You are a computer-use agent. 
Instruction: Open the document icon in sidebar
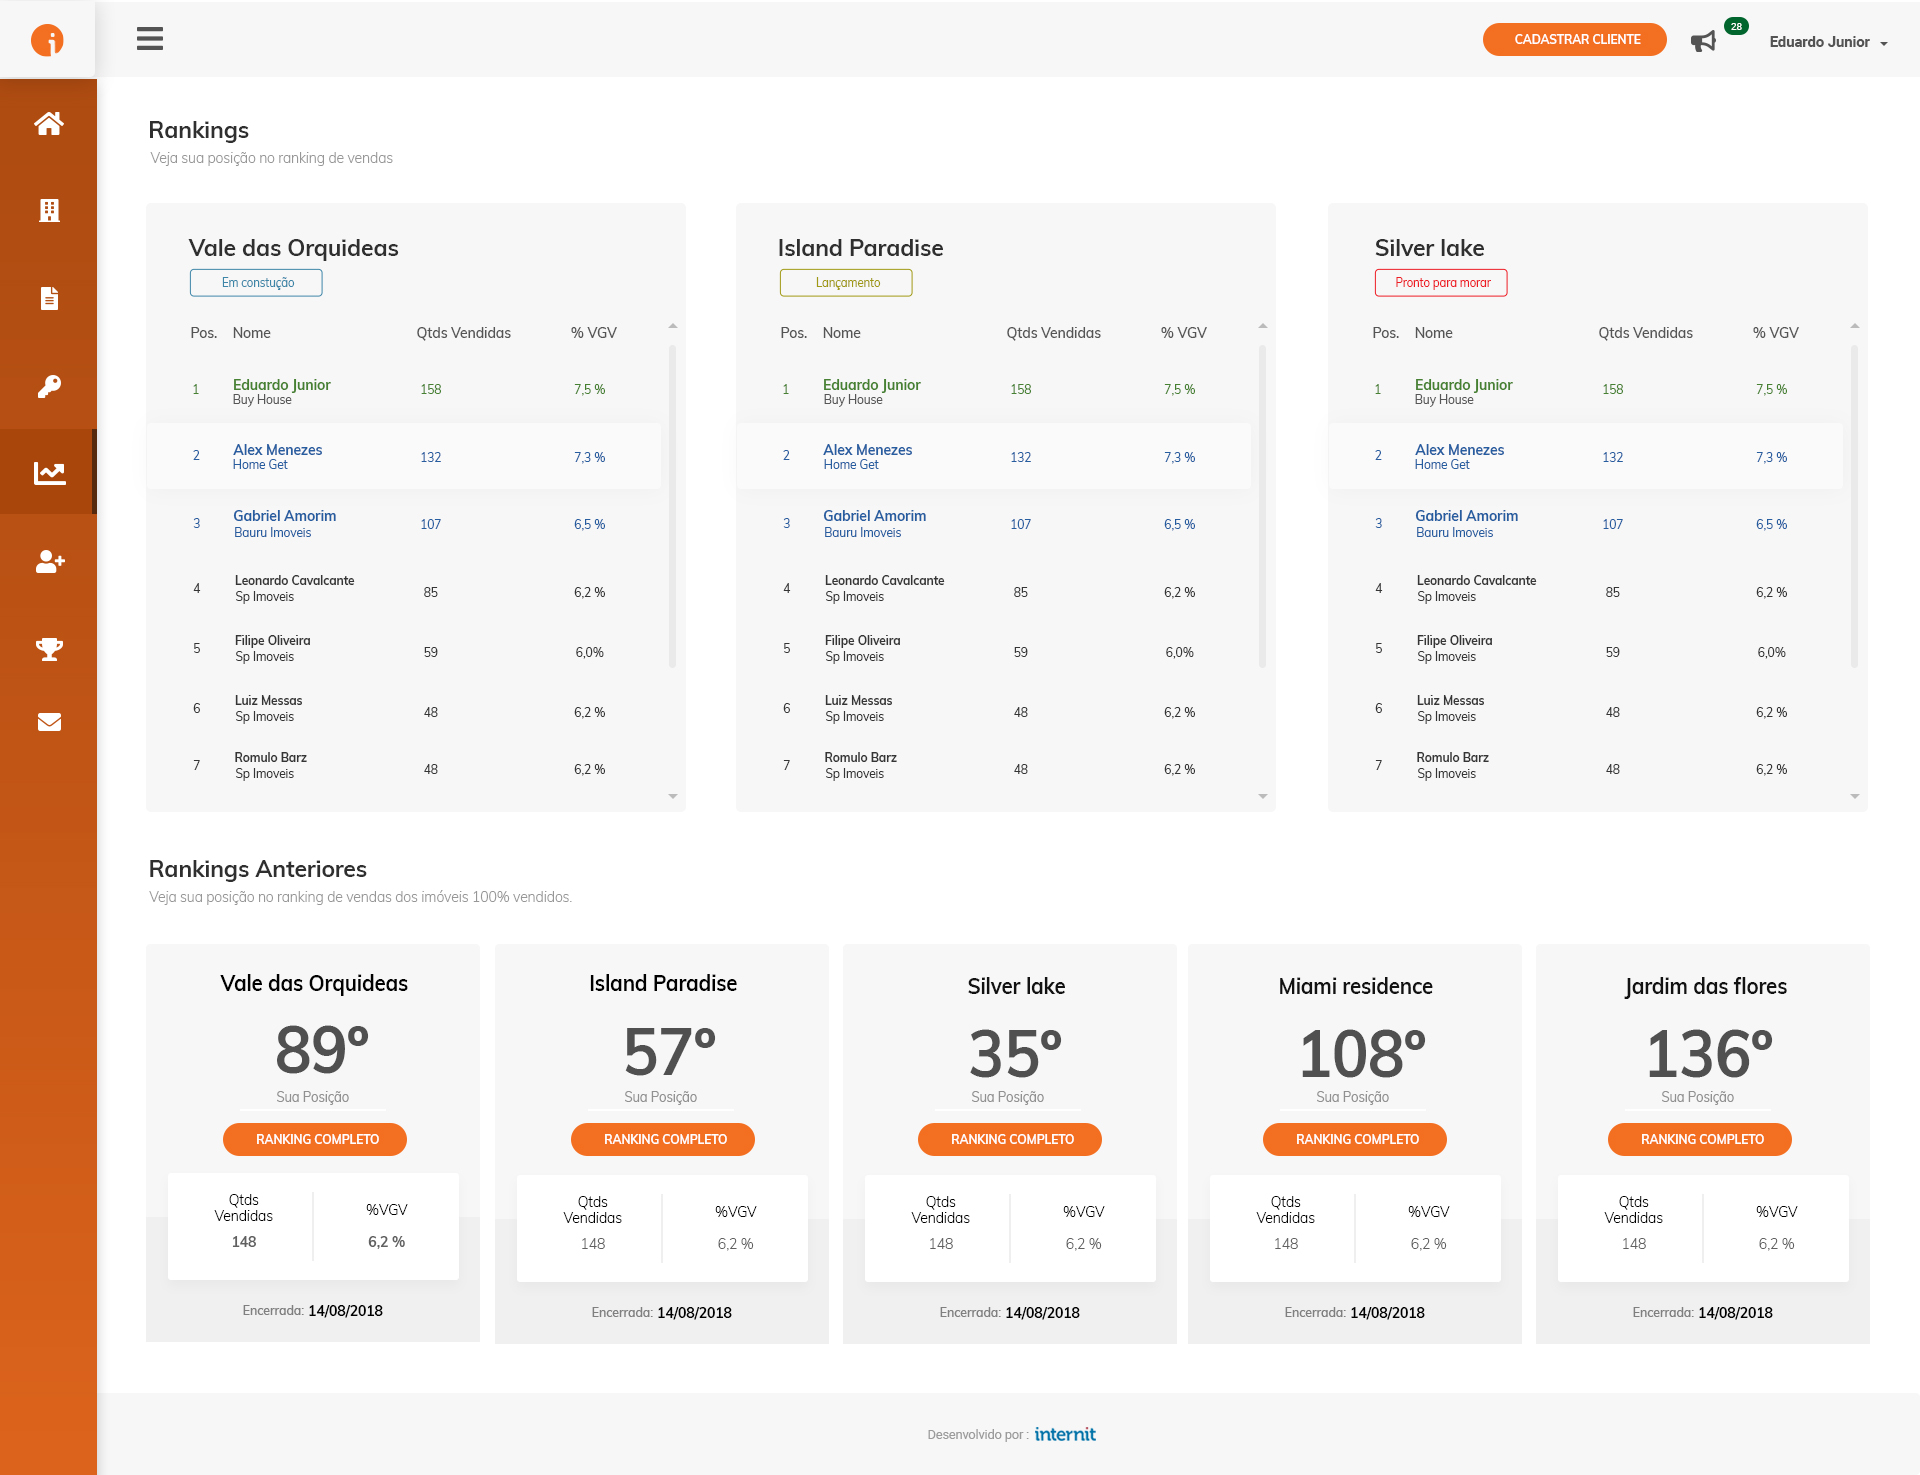click(48, 298)
